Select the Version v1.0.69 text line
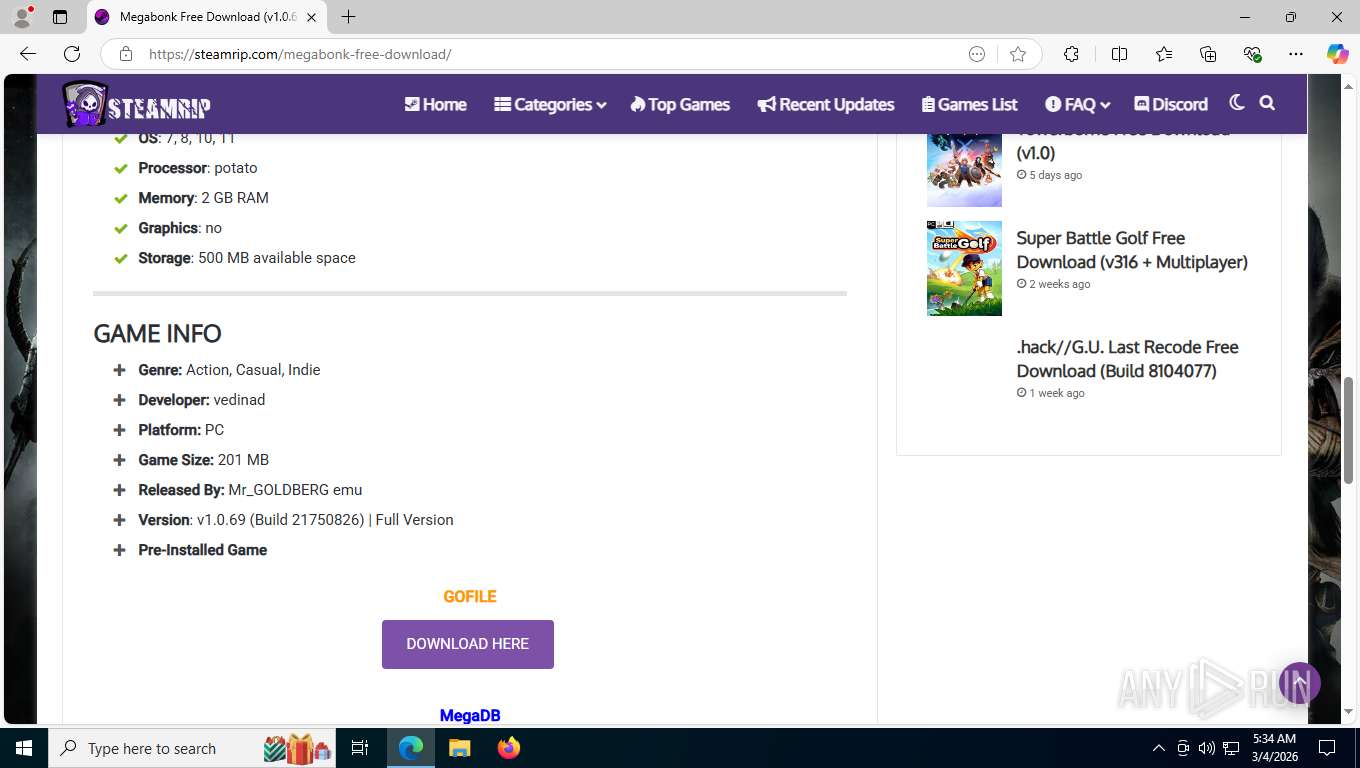Image resolution: width=1360 pixels, height=768 pixels. [x=296, y=520]
